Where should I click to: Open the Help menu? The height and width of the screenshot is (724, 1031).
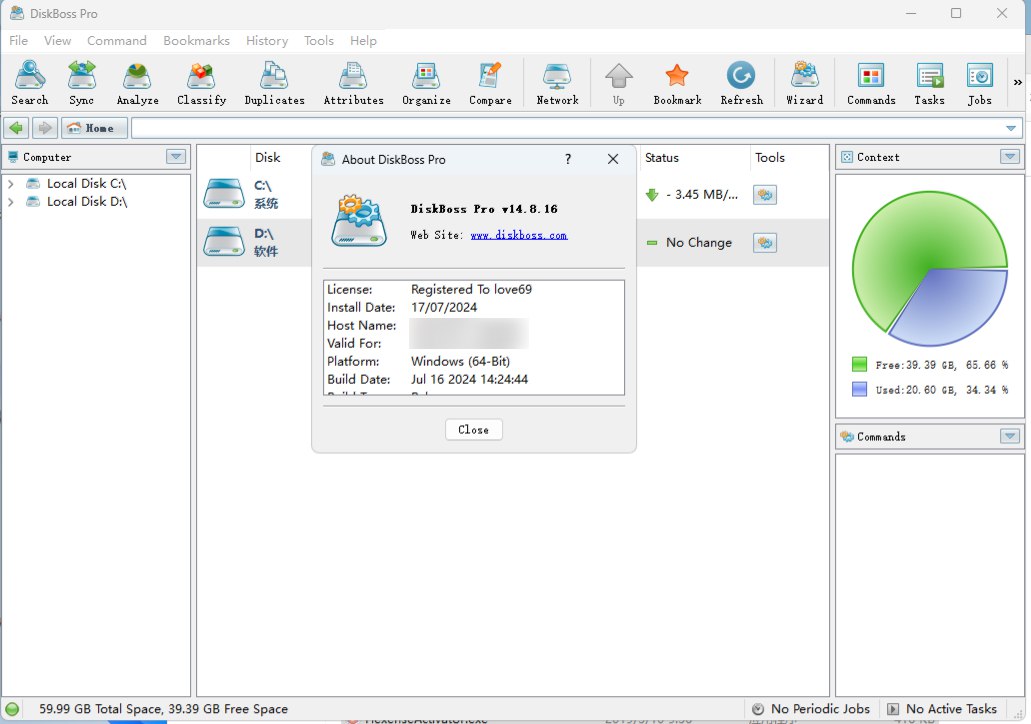363,41
